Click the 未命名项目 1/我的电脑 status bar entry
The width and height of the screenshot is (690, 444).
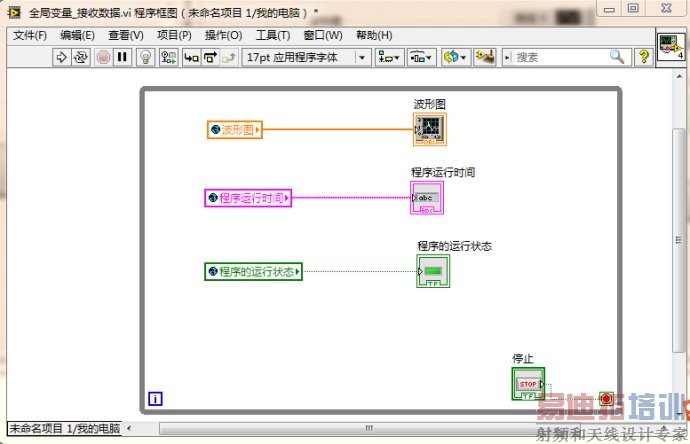64,429
